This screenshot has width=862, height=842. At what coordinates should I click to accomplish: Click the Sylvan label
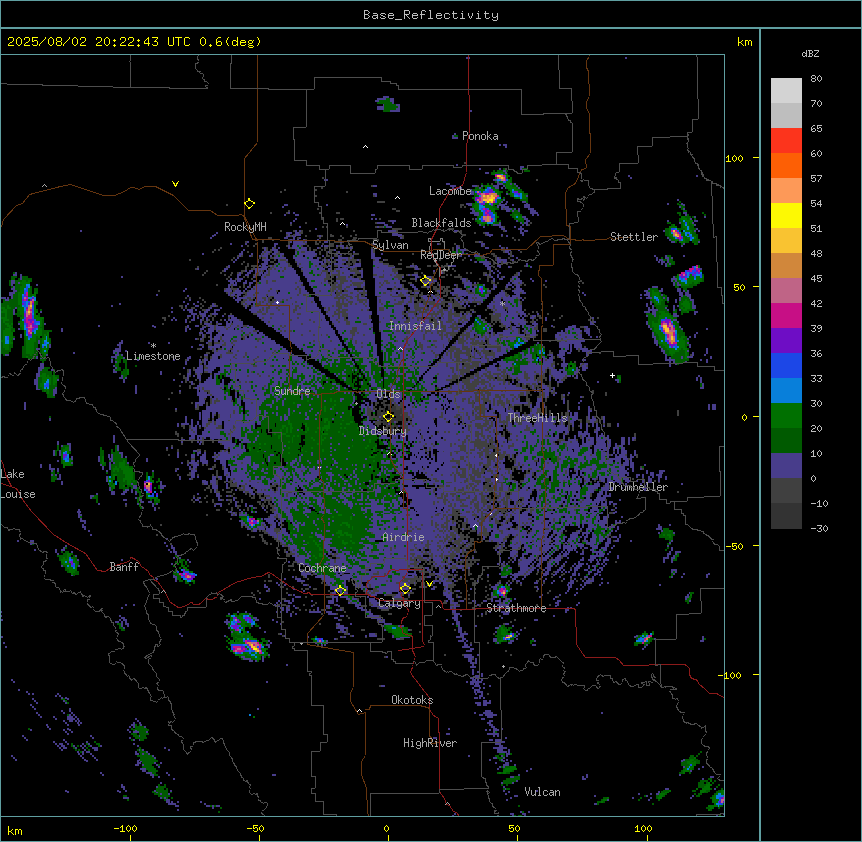pos(390,245)
